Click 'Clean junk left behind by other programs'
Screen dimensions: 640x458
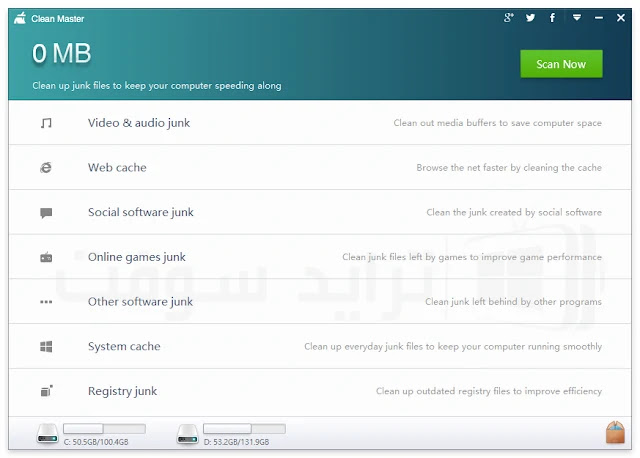click(513, 302)
